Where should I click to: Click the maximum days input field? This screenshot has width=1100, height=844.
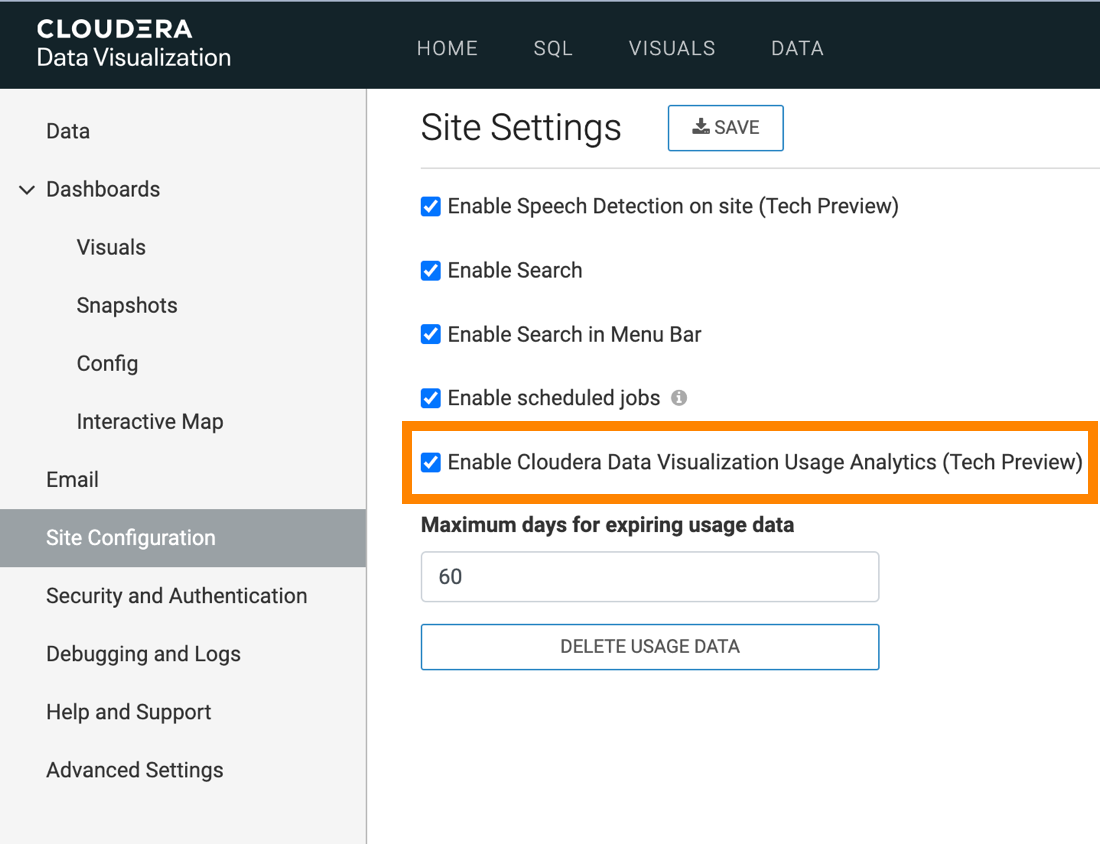(650, 577)
